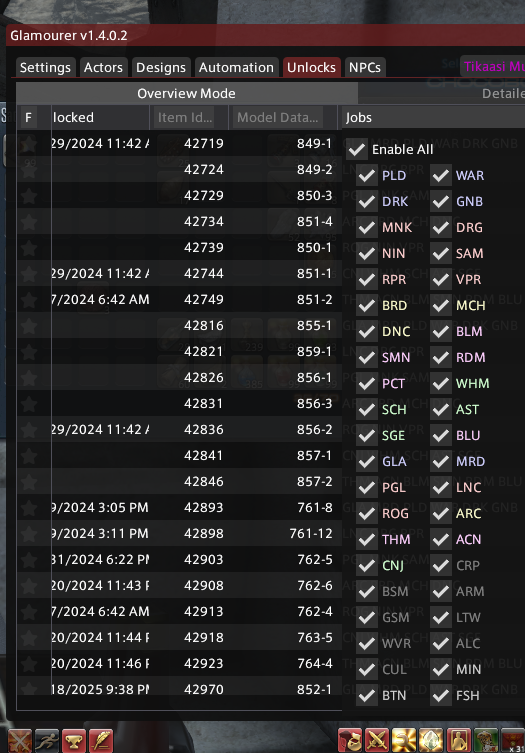525x753 pixels.
Task: Click the 9/2024 3:05 PM unlock date
Action: pos(100,508)
